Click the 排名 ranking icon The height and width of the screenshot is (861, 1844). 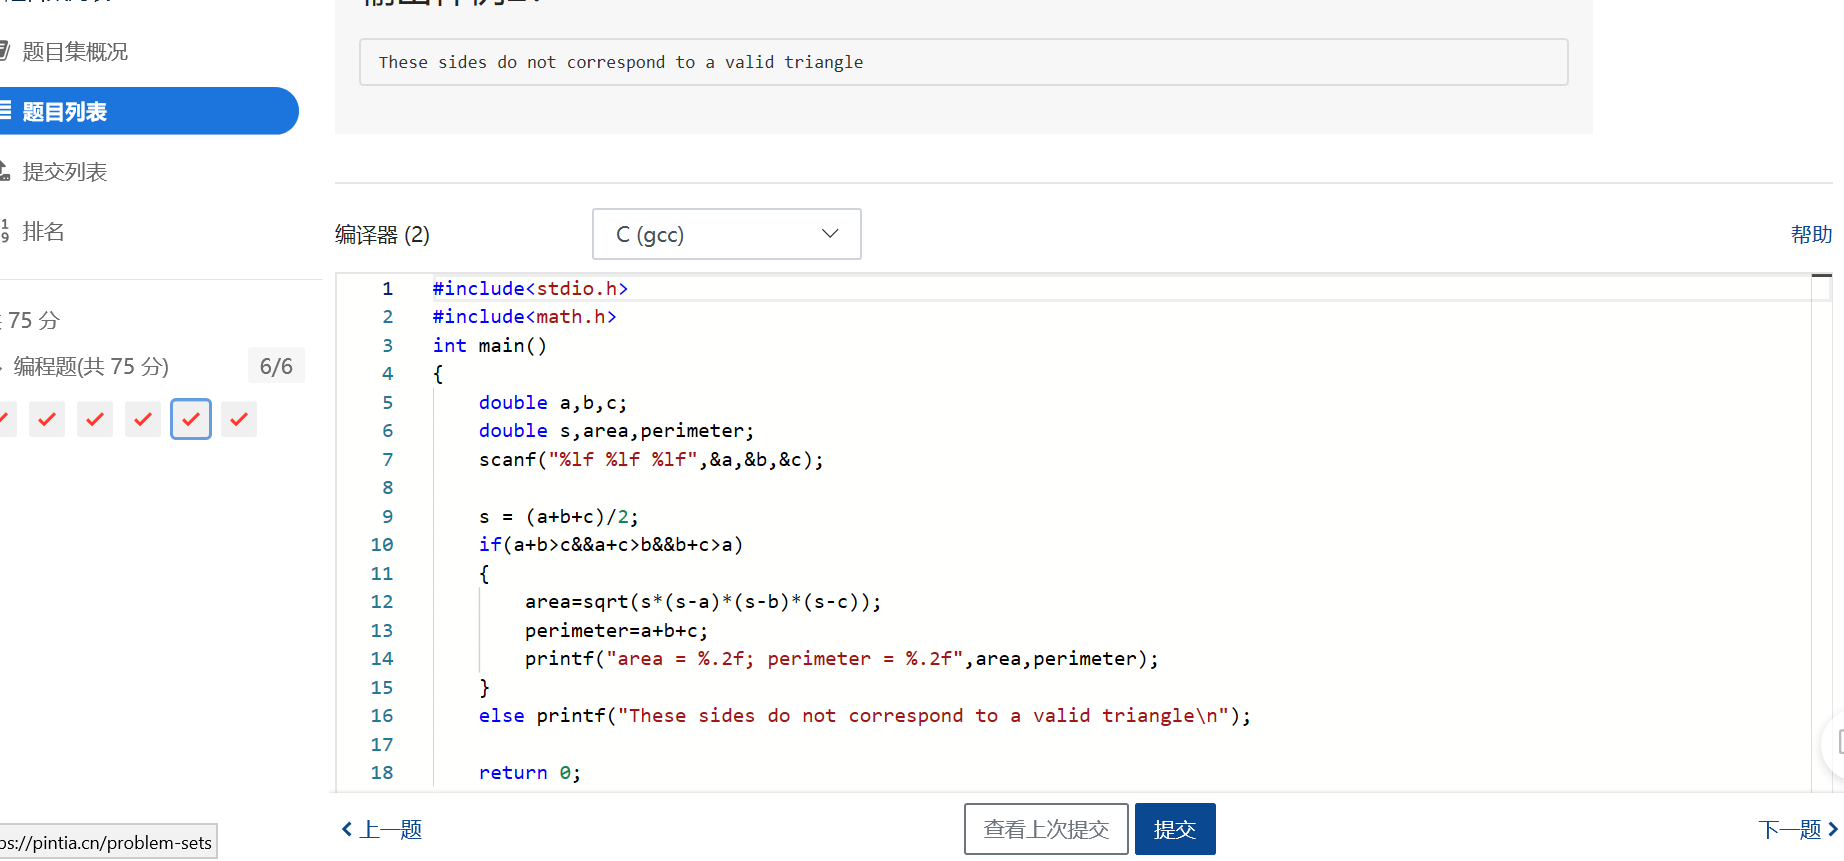tap(4, 231)
